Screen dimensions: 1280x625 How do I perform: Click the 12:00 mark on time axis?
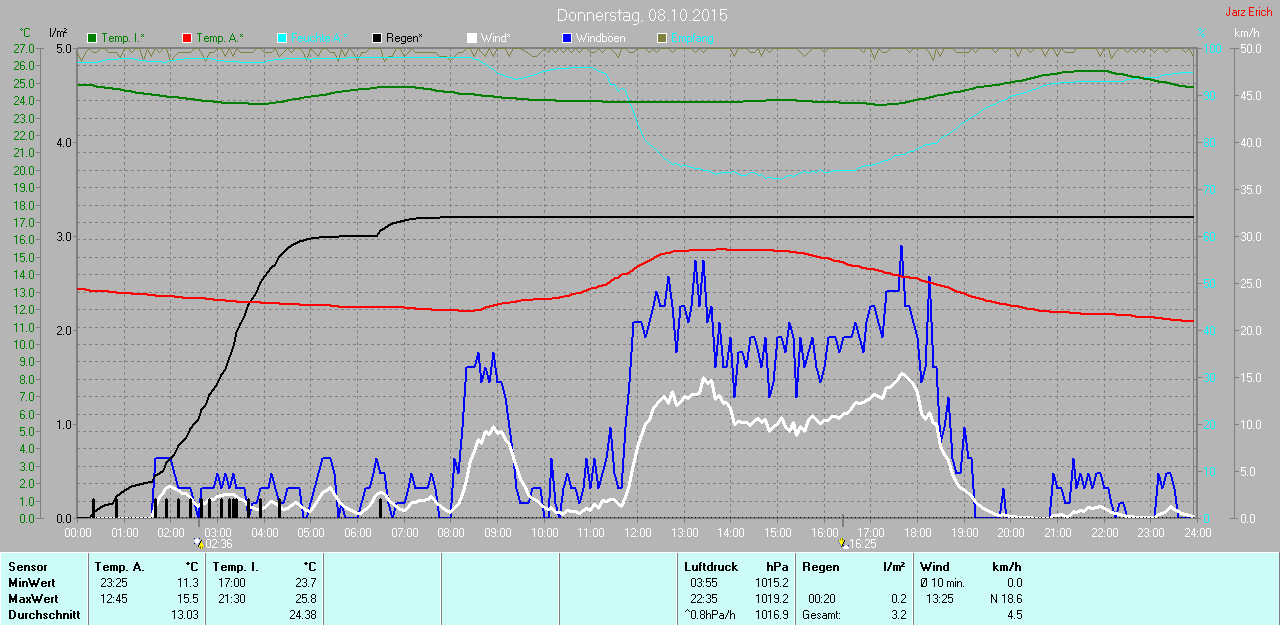coord(637,533)
